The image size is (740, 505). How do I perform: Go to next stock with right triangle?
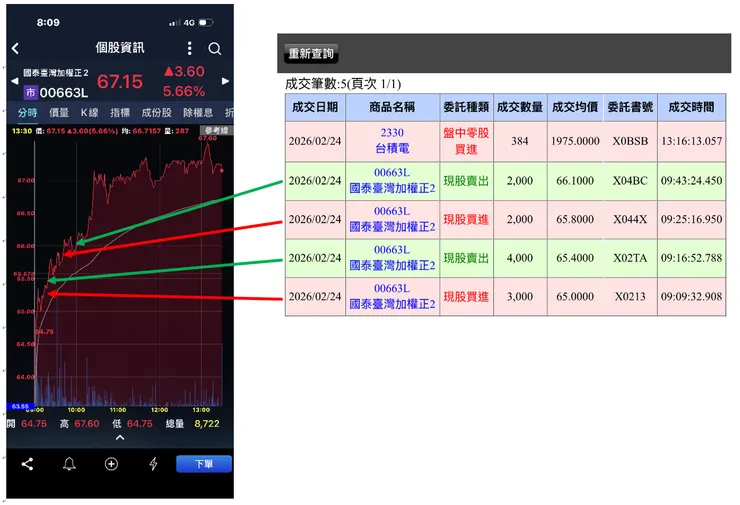tap(226, 81)
